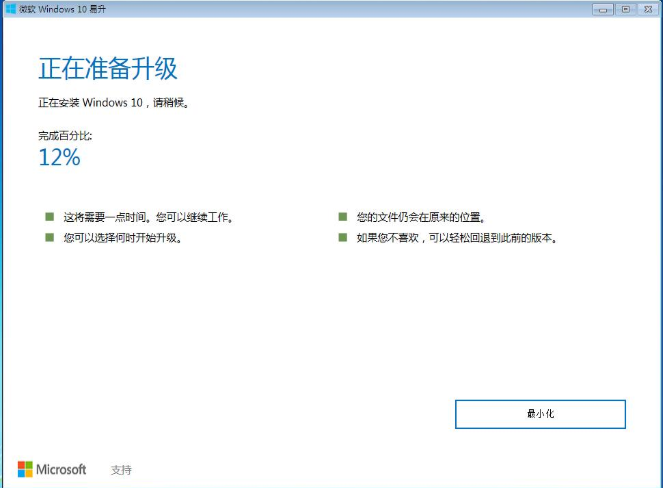This screenshot has height=488, width=663.
Task: Open the 支持 support link
Action: [x=121, y=470]
